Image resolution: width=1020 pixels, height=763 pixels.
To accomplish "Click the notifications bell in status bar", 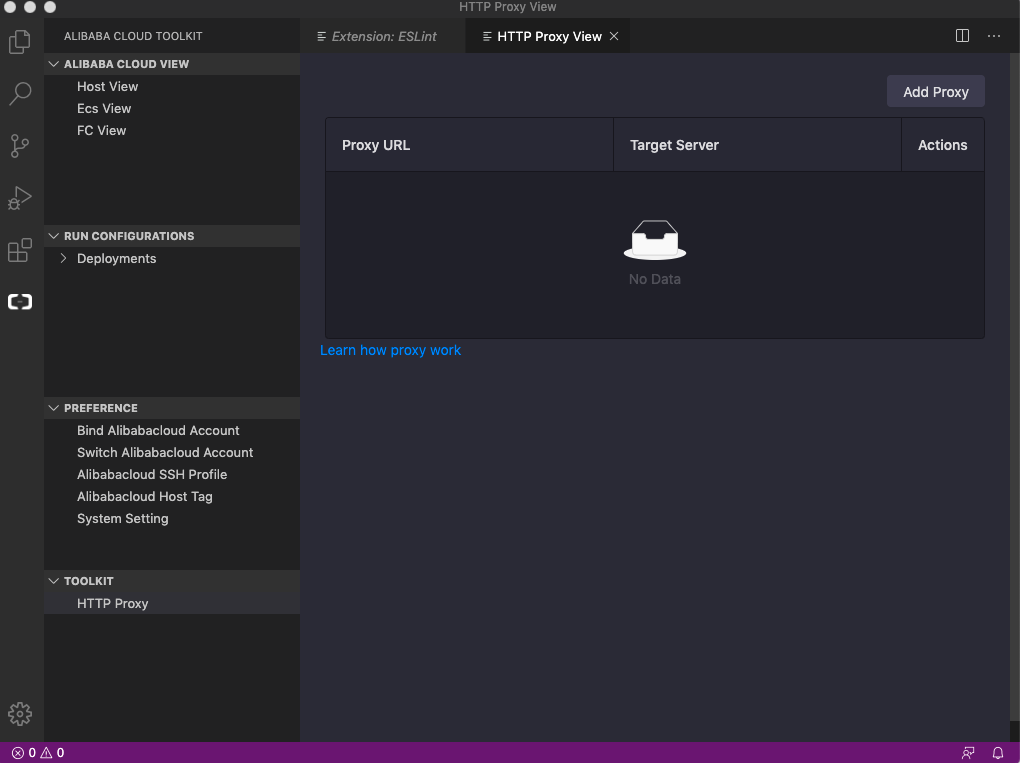I will pyautogui.click(x=997, y=753).
